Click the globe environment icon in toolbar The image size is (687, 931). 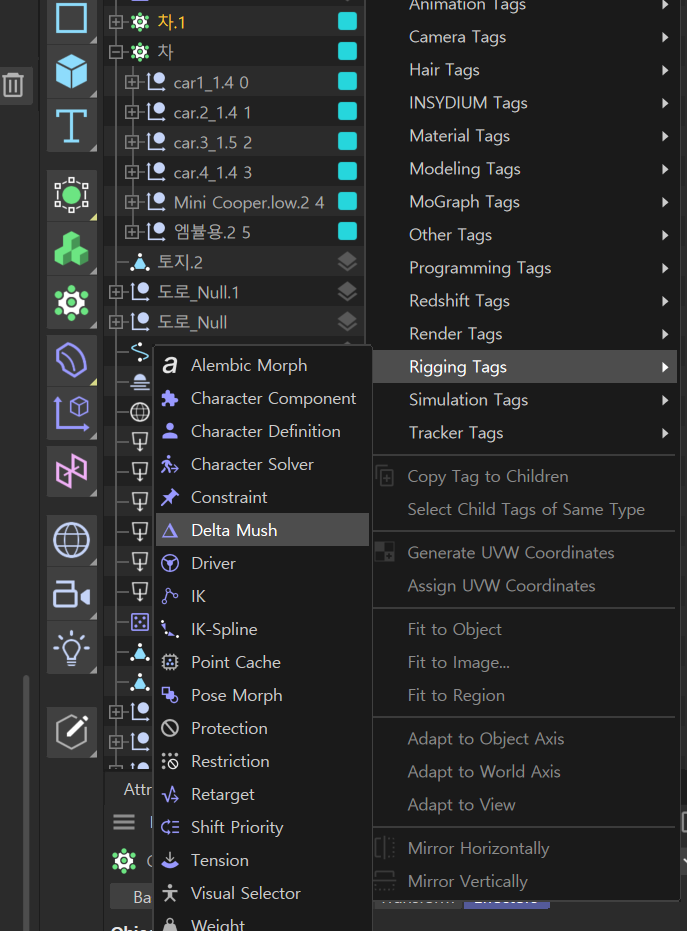coord(72,541)
